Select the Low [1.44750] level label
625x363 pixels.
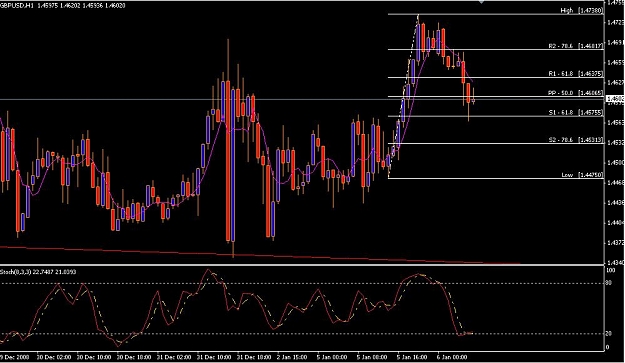(x=582, y=175)
